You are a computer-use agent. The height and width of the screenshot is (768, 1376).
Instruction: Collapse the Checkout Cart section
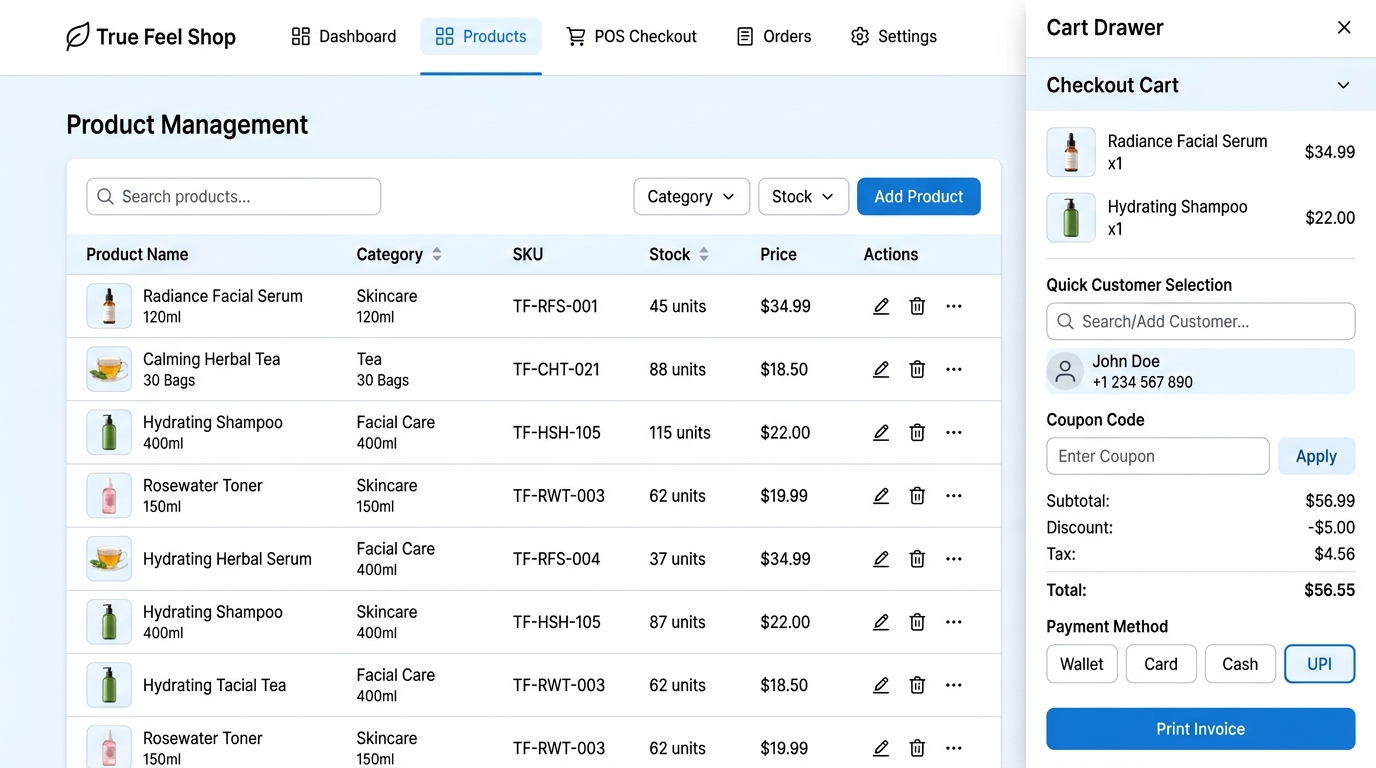pos(1344,85)
